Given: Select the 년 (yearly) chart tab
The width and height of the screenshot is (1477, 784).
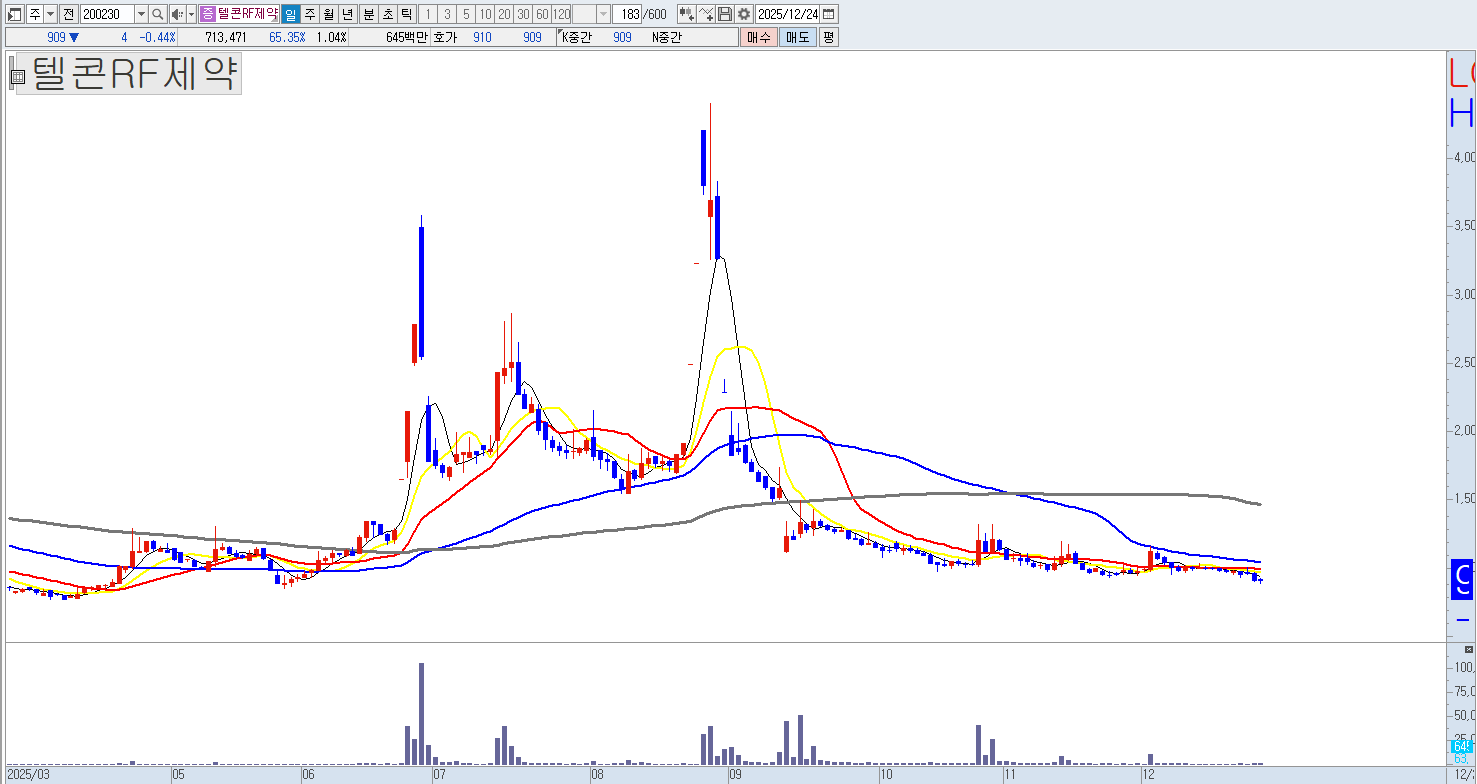Looking at the screenshot, I should click(347, 14).
